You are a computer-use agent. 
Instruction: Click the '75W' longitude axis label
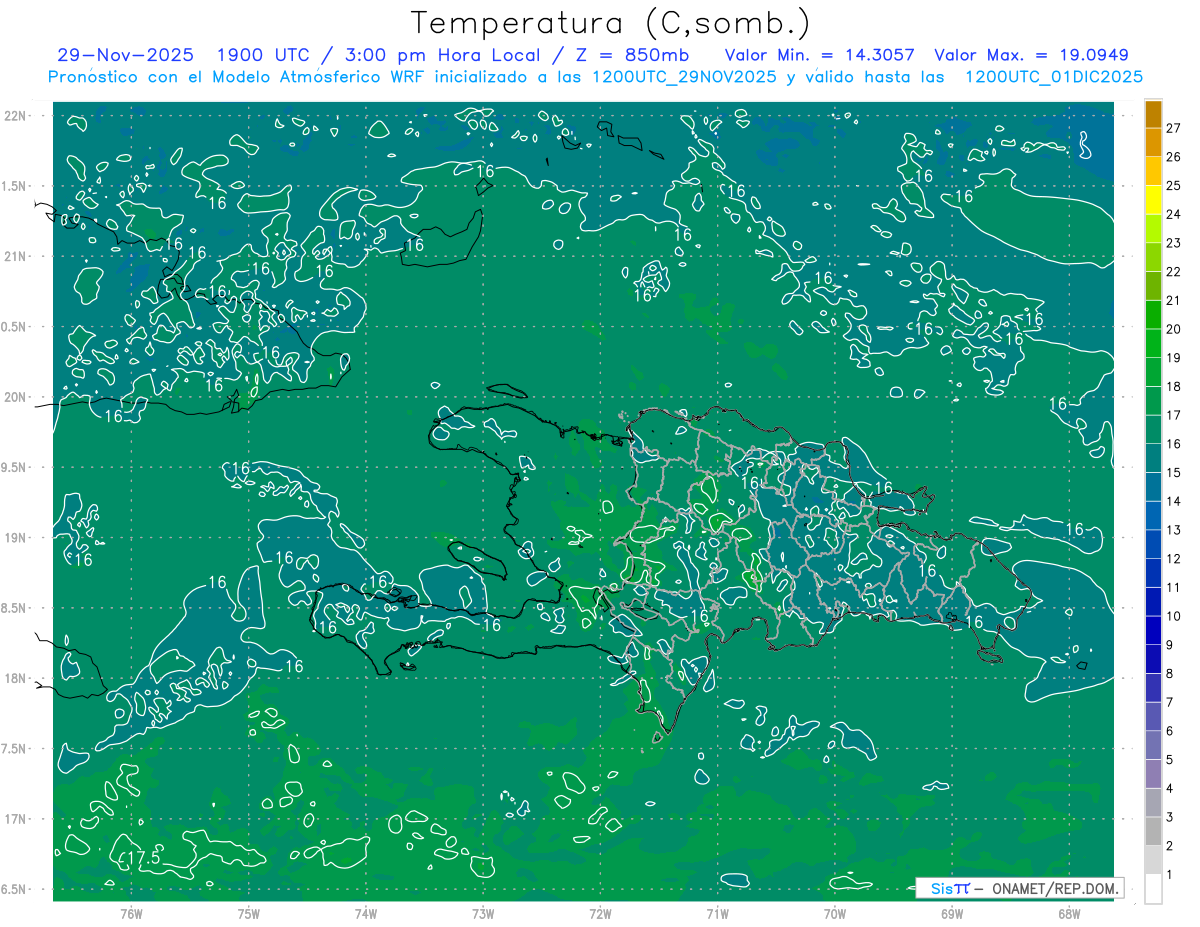coord(249,913)
